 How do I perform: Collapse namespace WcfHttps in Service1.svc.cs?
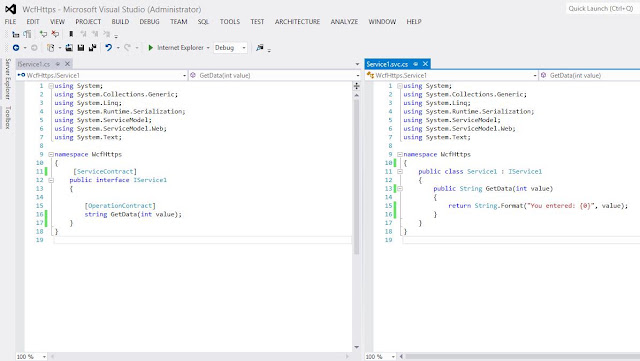(x=400, y=154)
